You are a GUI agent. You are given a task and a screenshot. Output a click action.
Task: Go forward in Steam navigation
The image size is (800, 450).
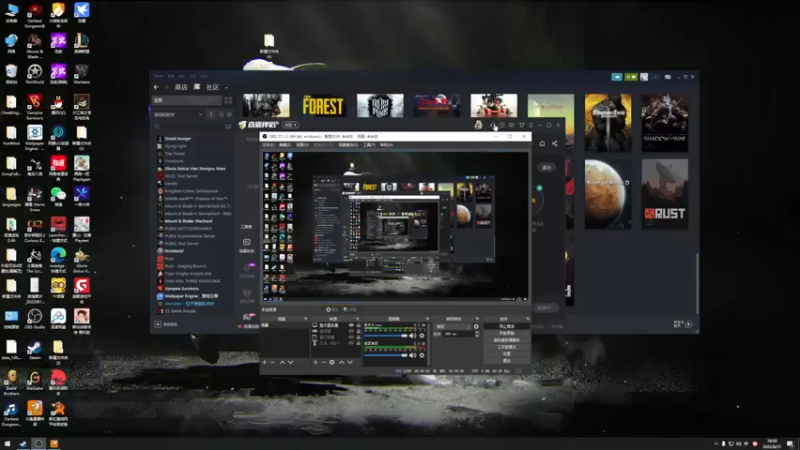click(x=167, y=87)
